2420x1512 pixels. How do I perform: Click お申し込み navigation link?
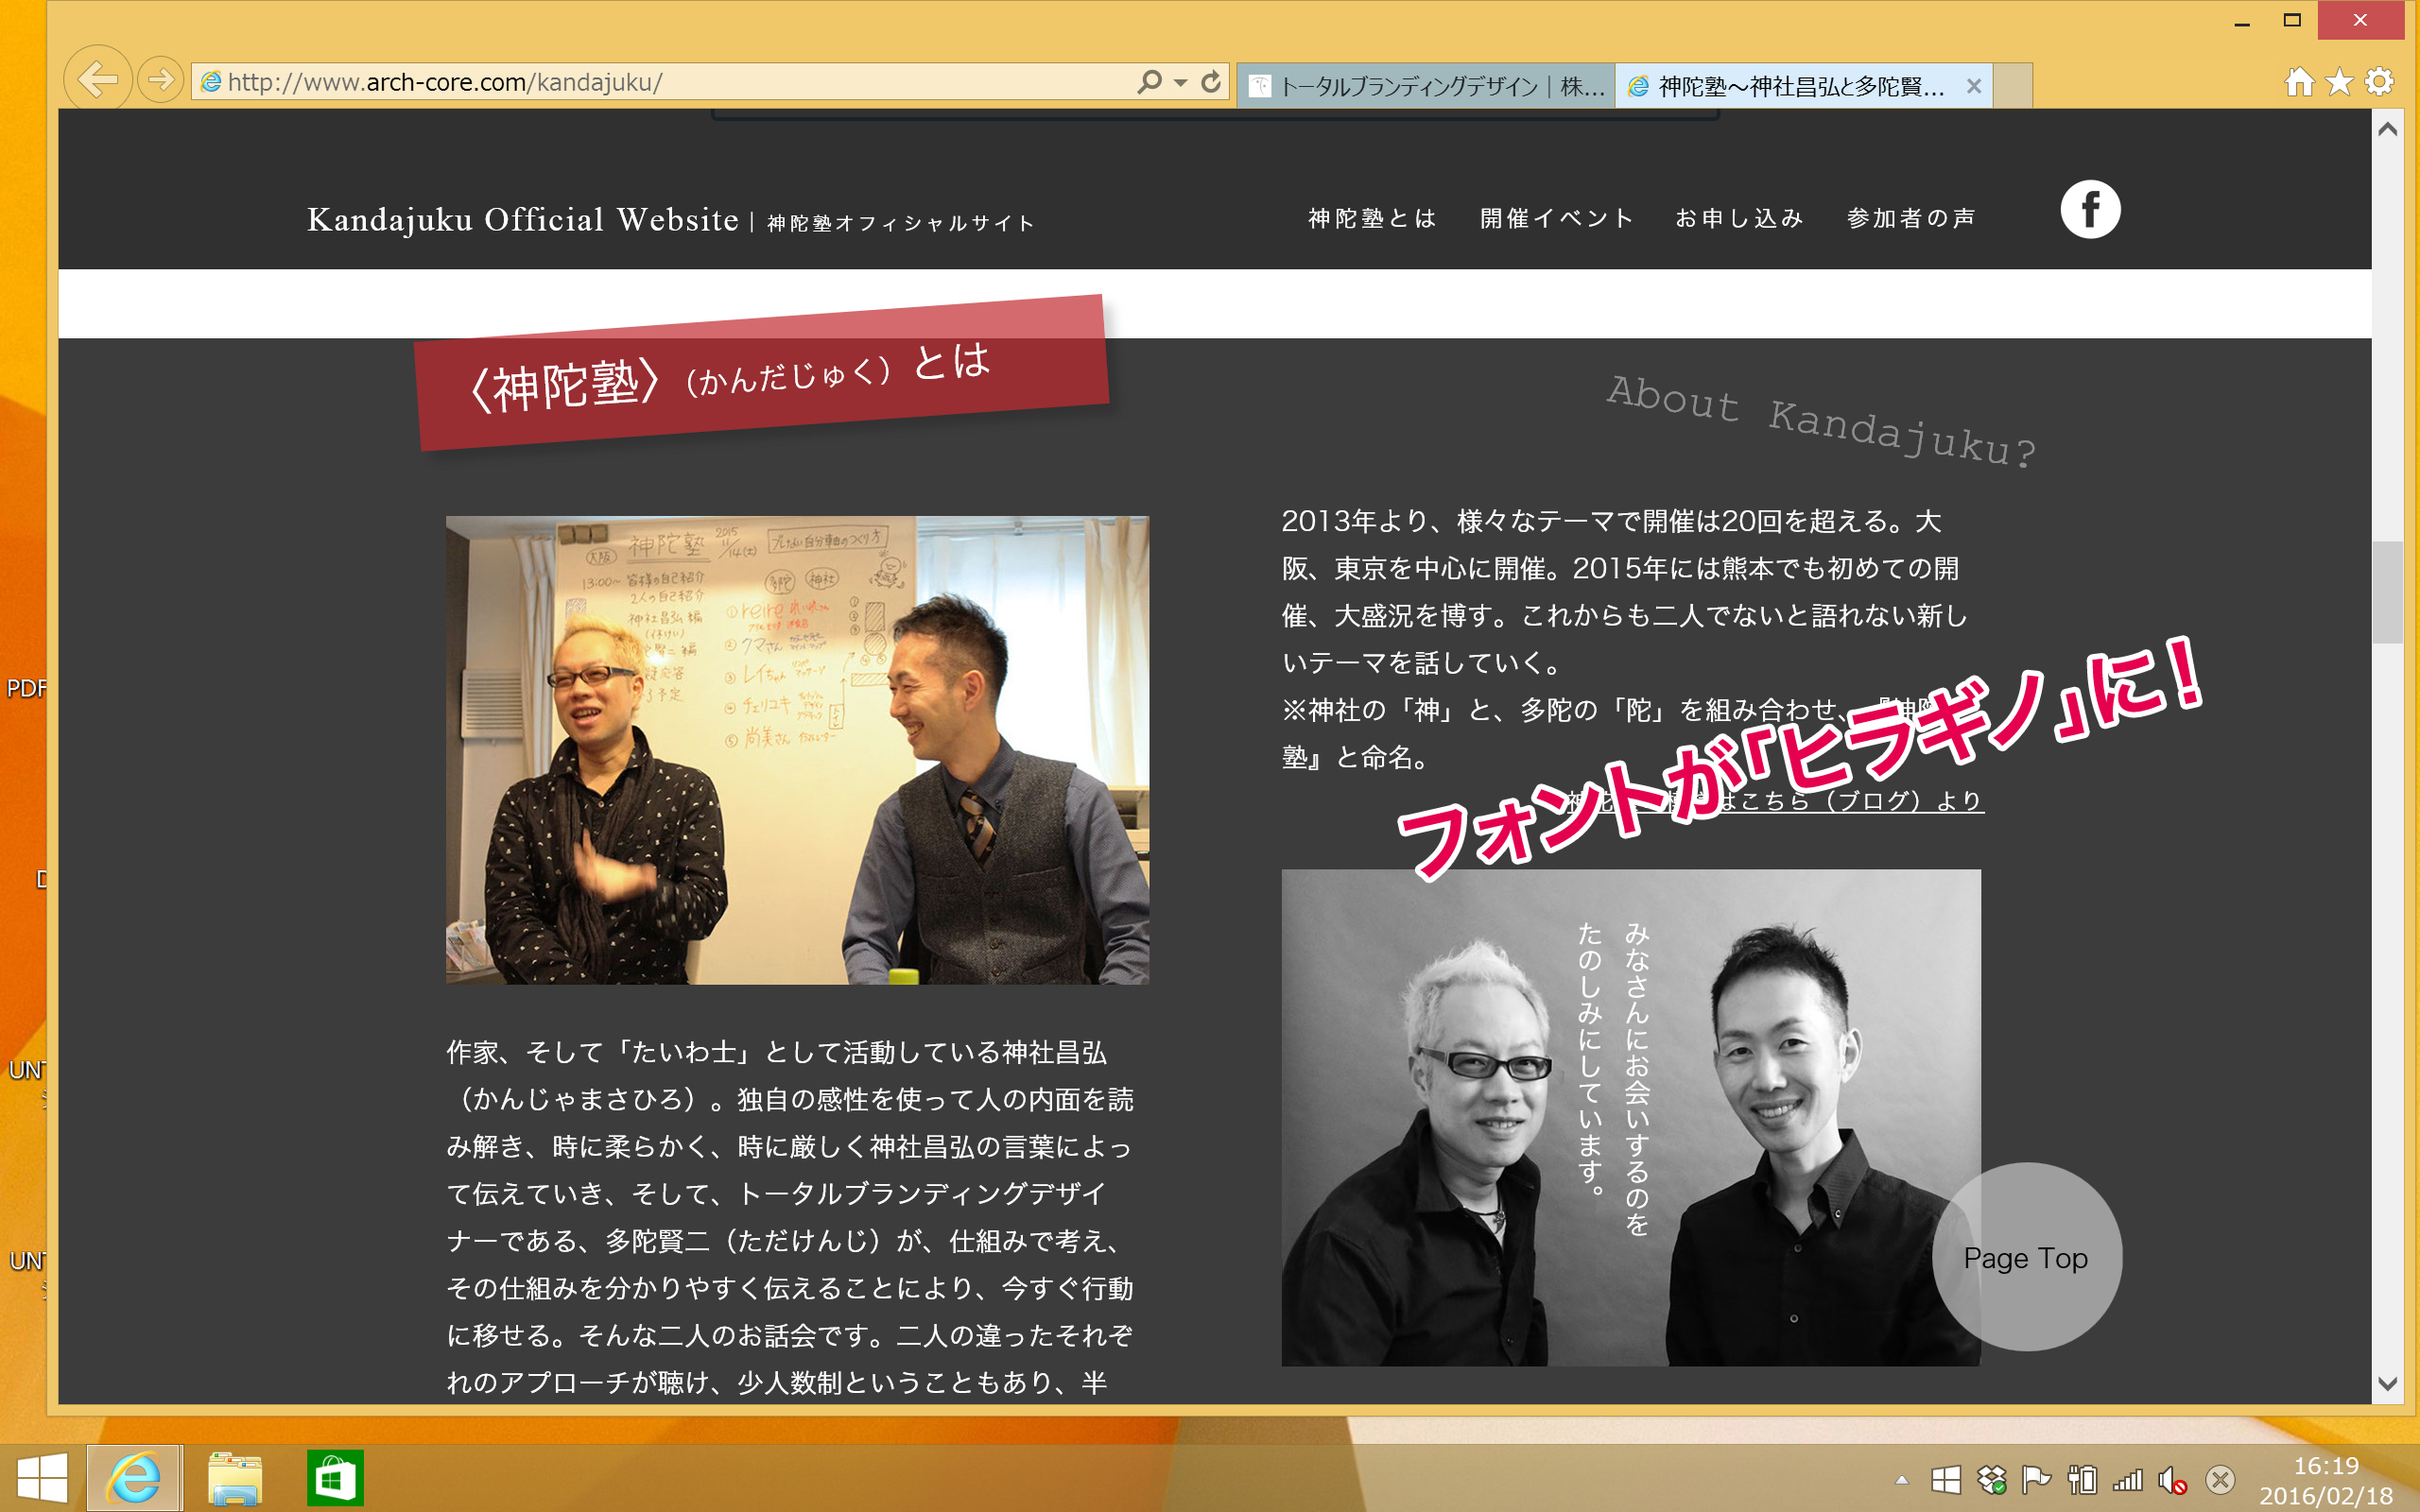(x=1739, y=218)
